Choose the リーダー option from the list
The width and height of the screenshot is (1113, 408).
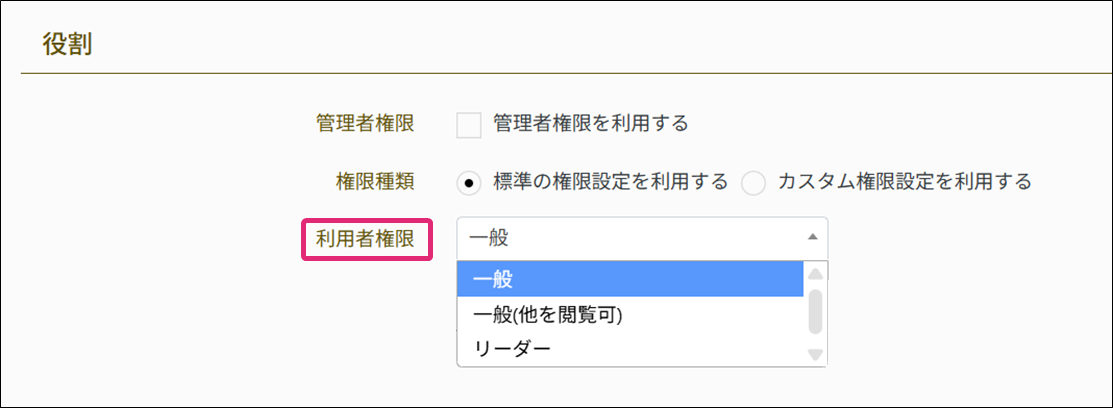click(512, 347)
